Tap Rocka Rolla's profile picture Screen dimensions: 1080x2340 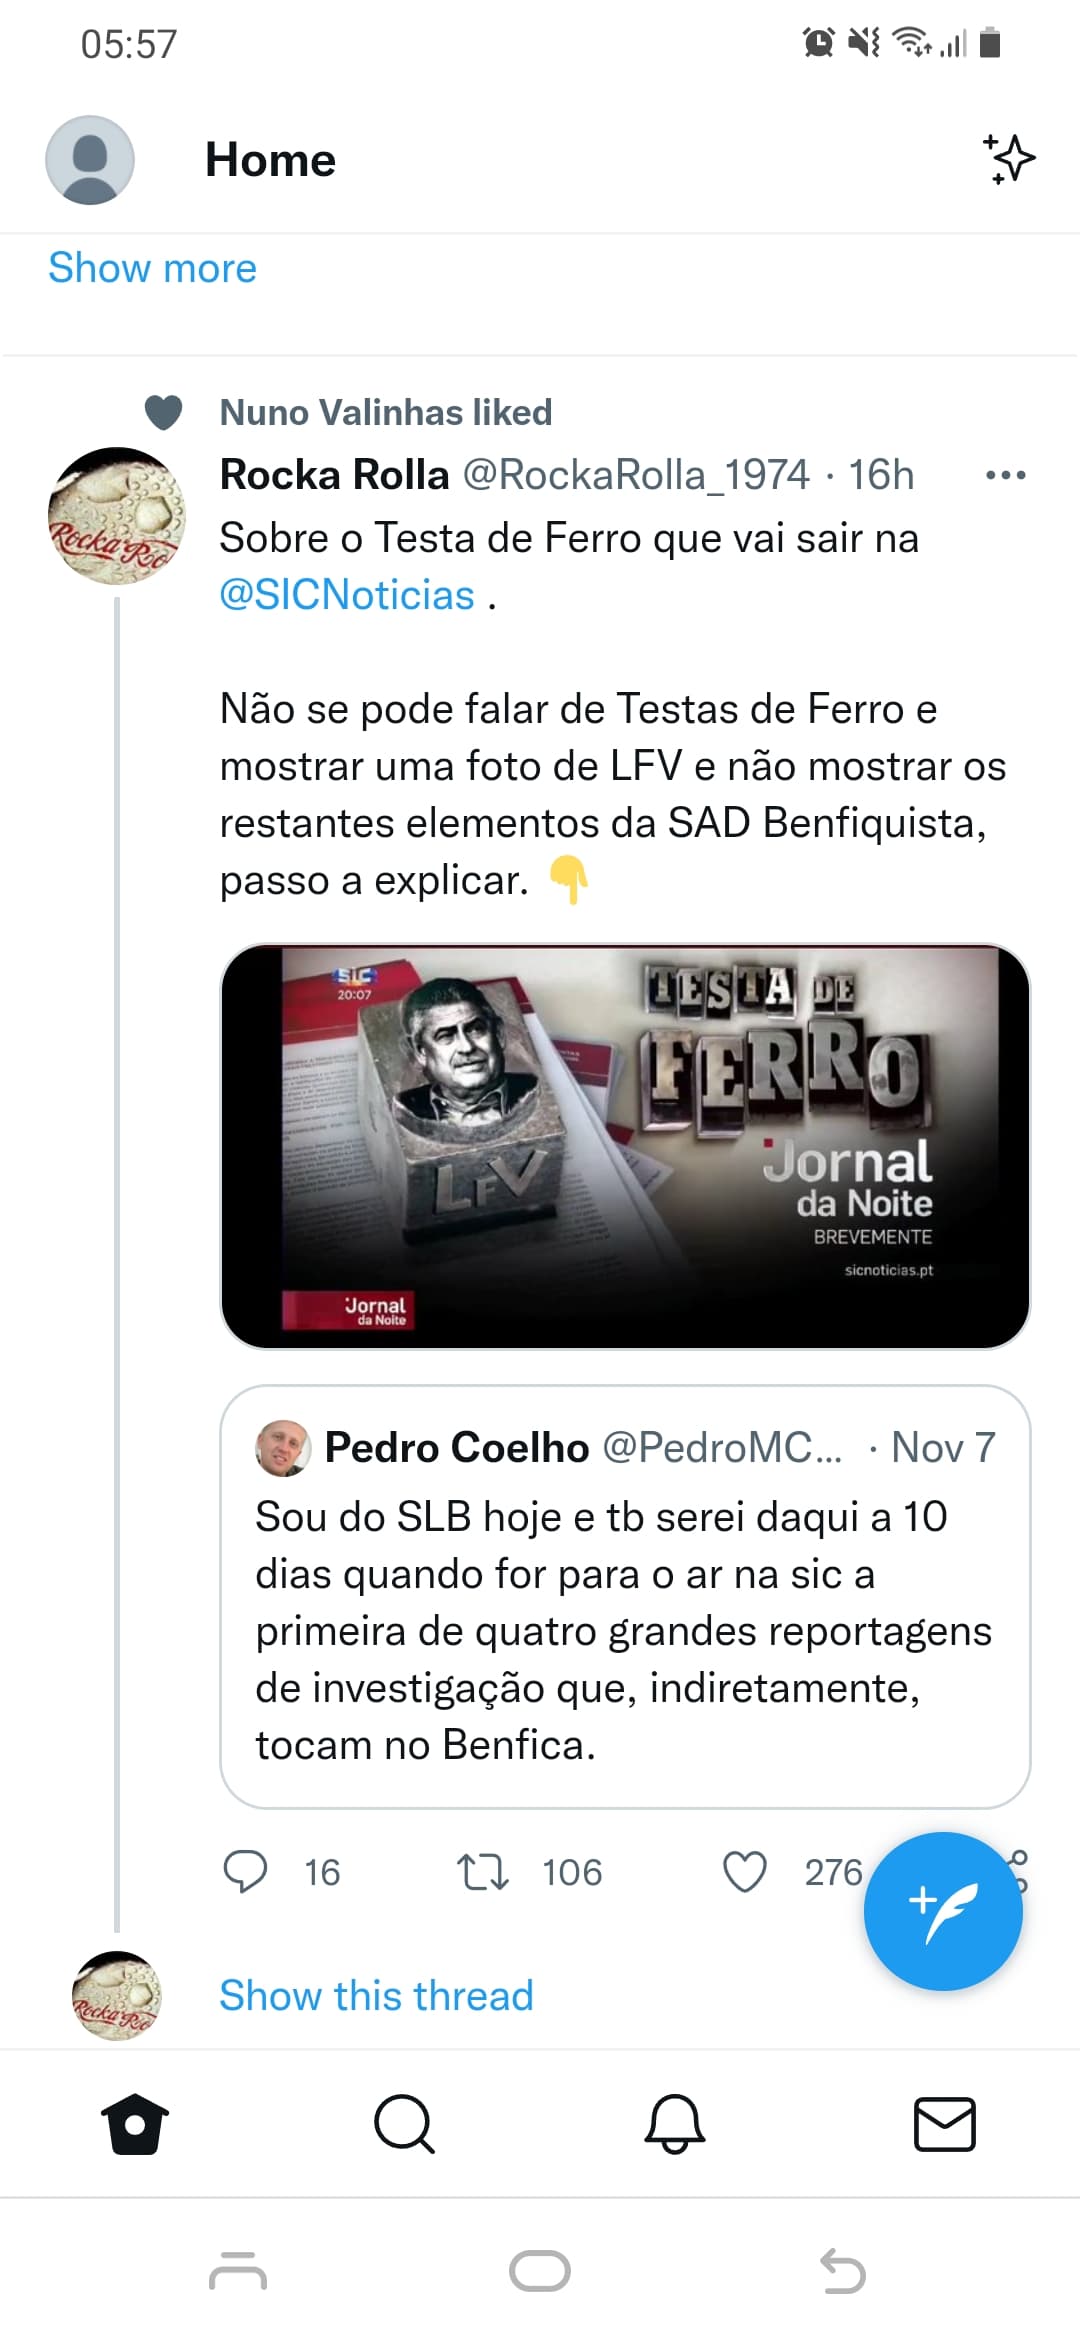coord(117,516)
